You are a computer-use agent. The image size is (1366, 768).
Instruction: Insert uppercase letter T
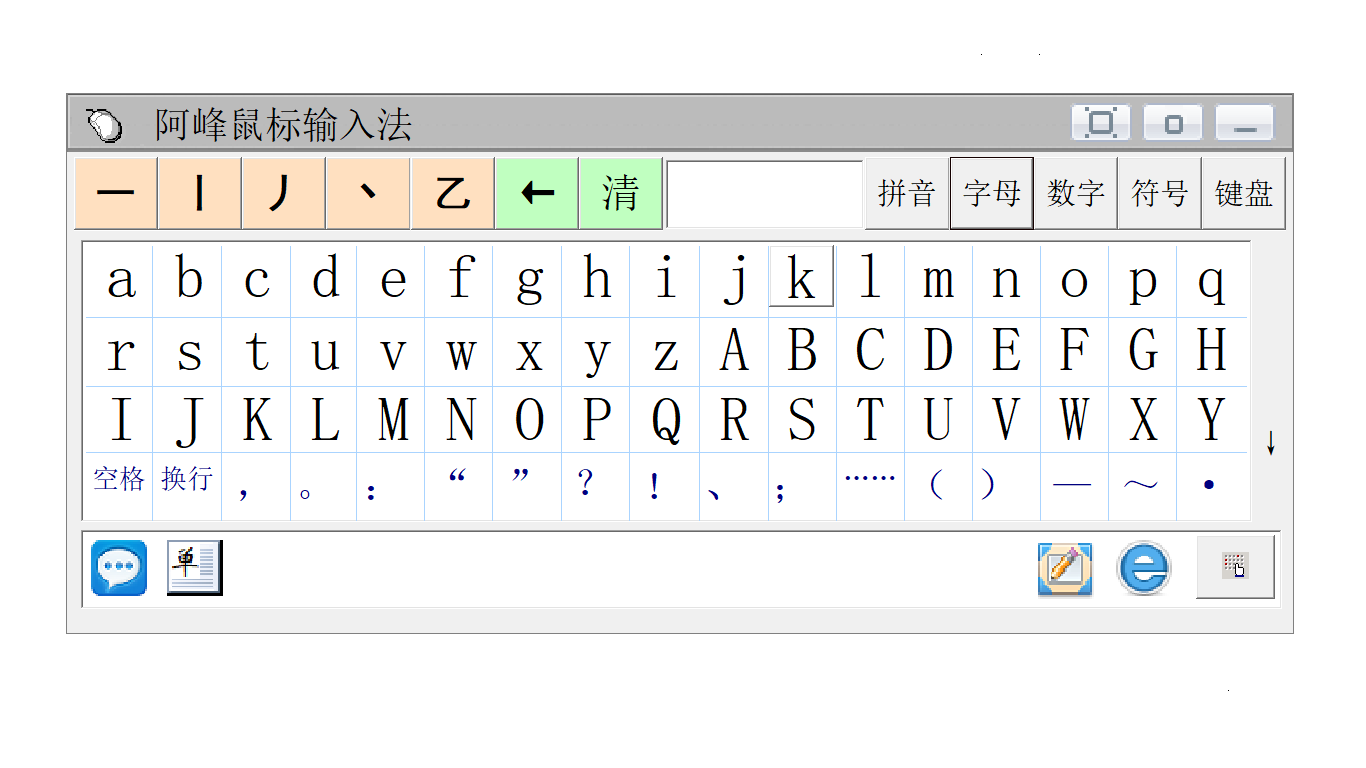point(870,420)
